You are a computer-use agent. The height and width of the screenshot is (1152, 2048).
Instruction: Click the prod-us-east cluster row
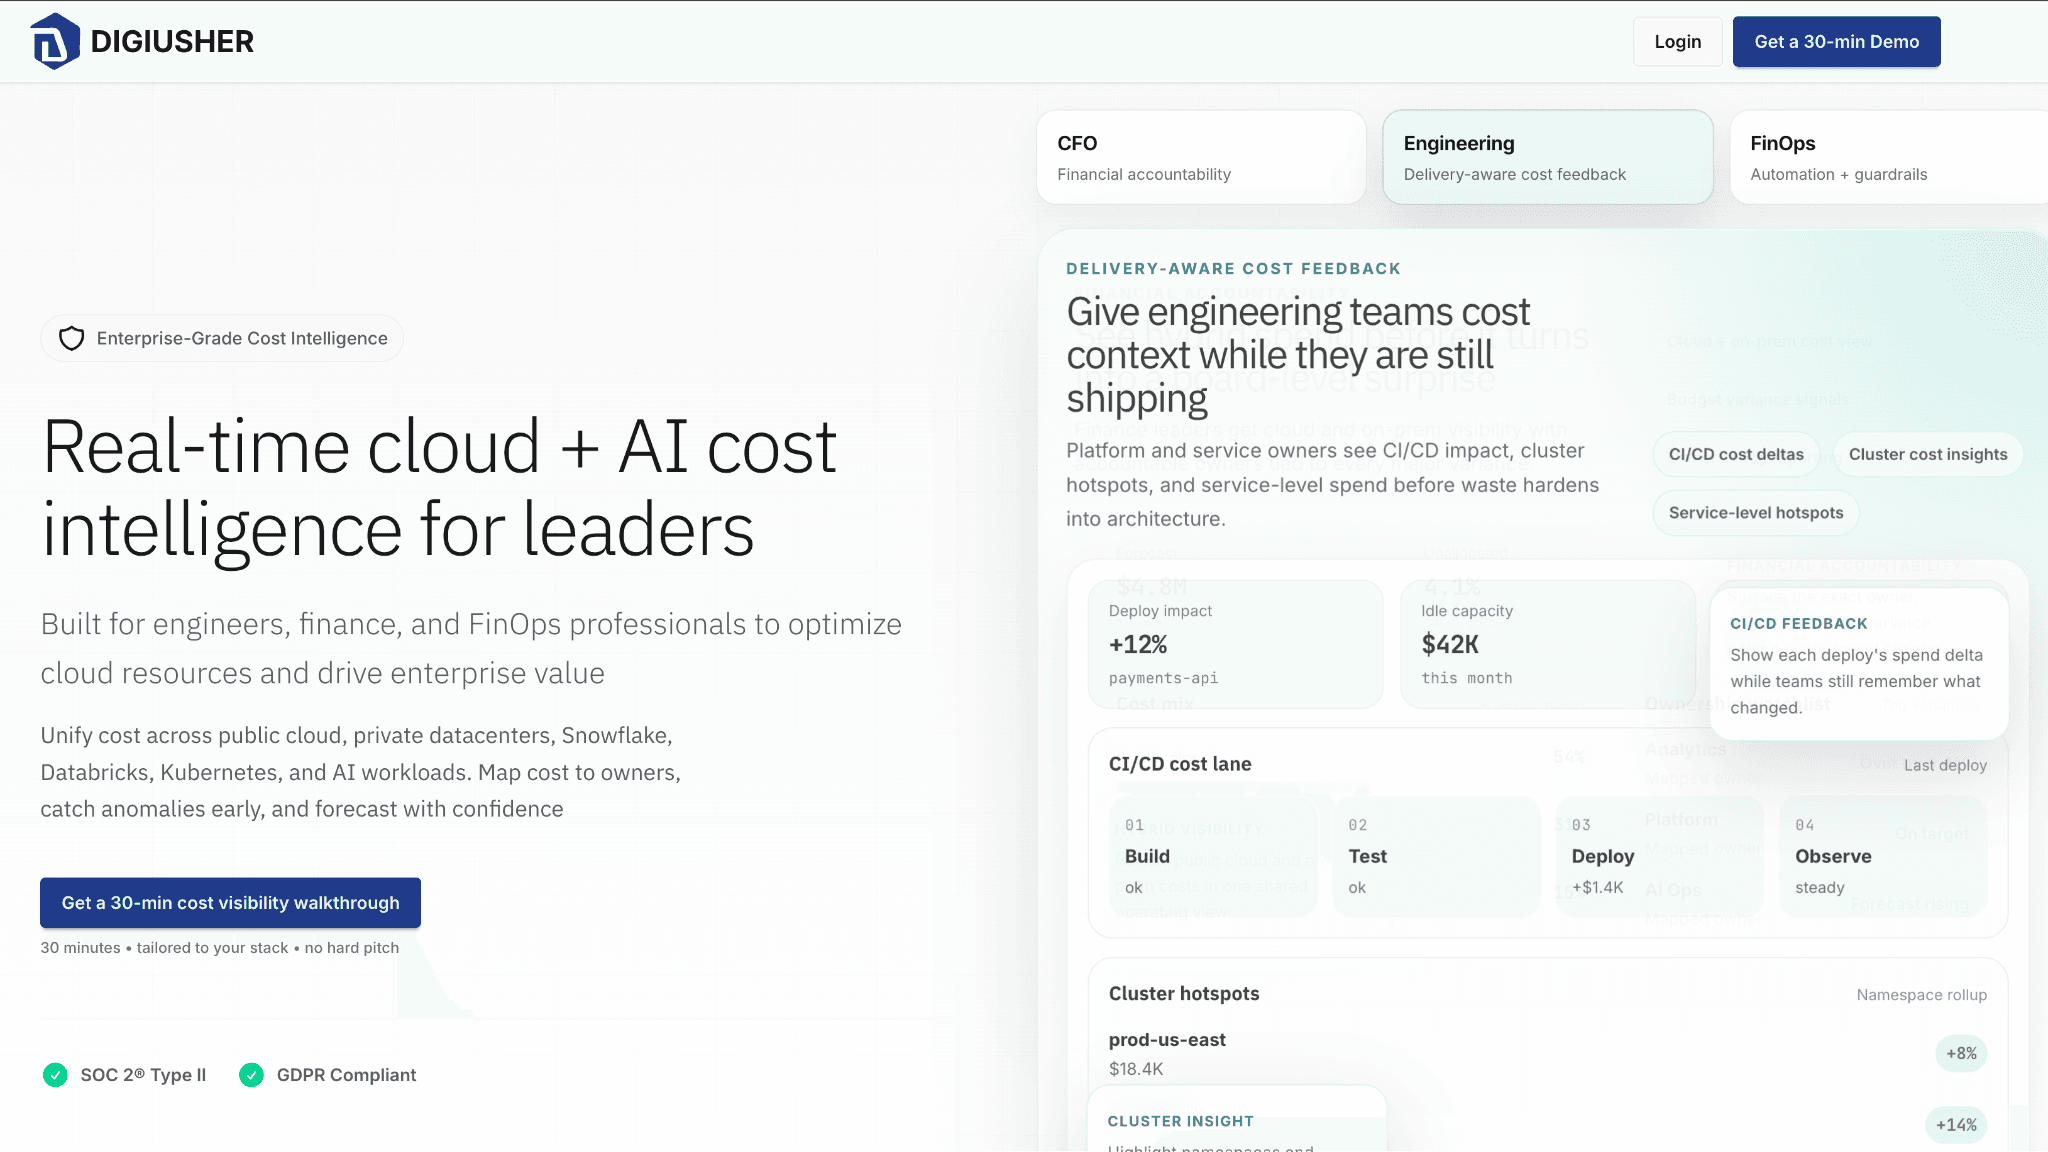1547,1054
